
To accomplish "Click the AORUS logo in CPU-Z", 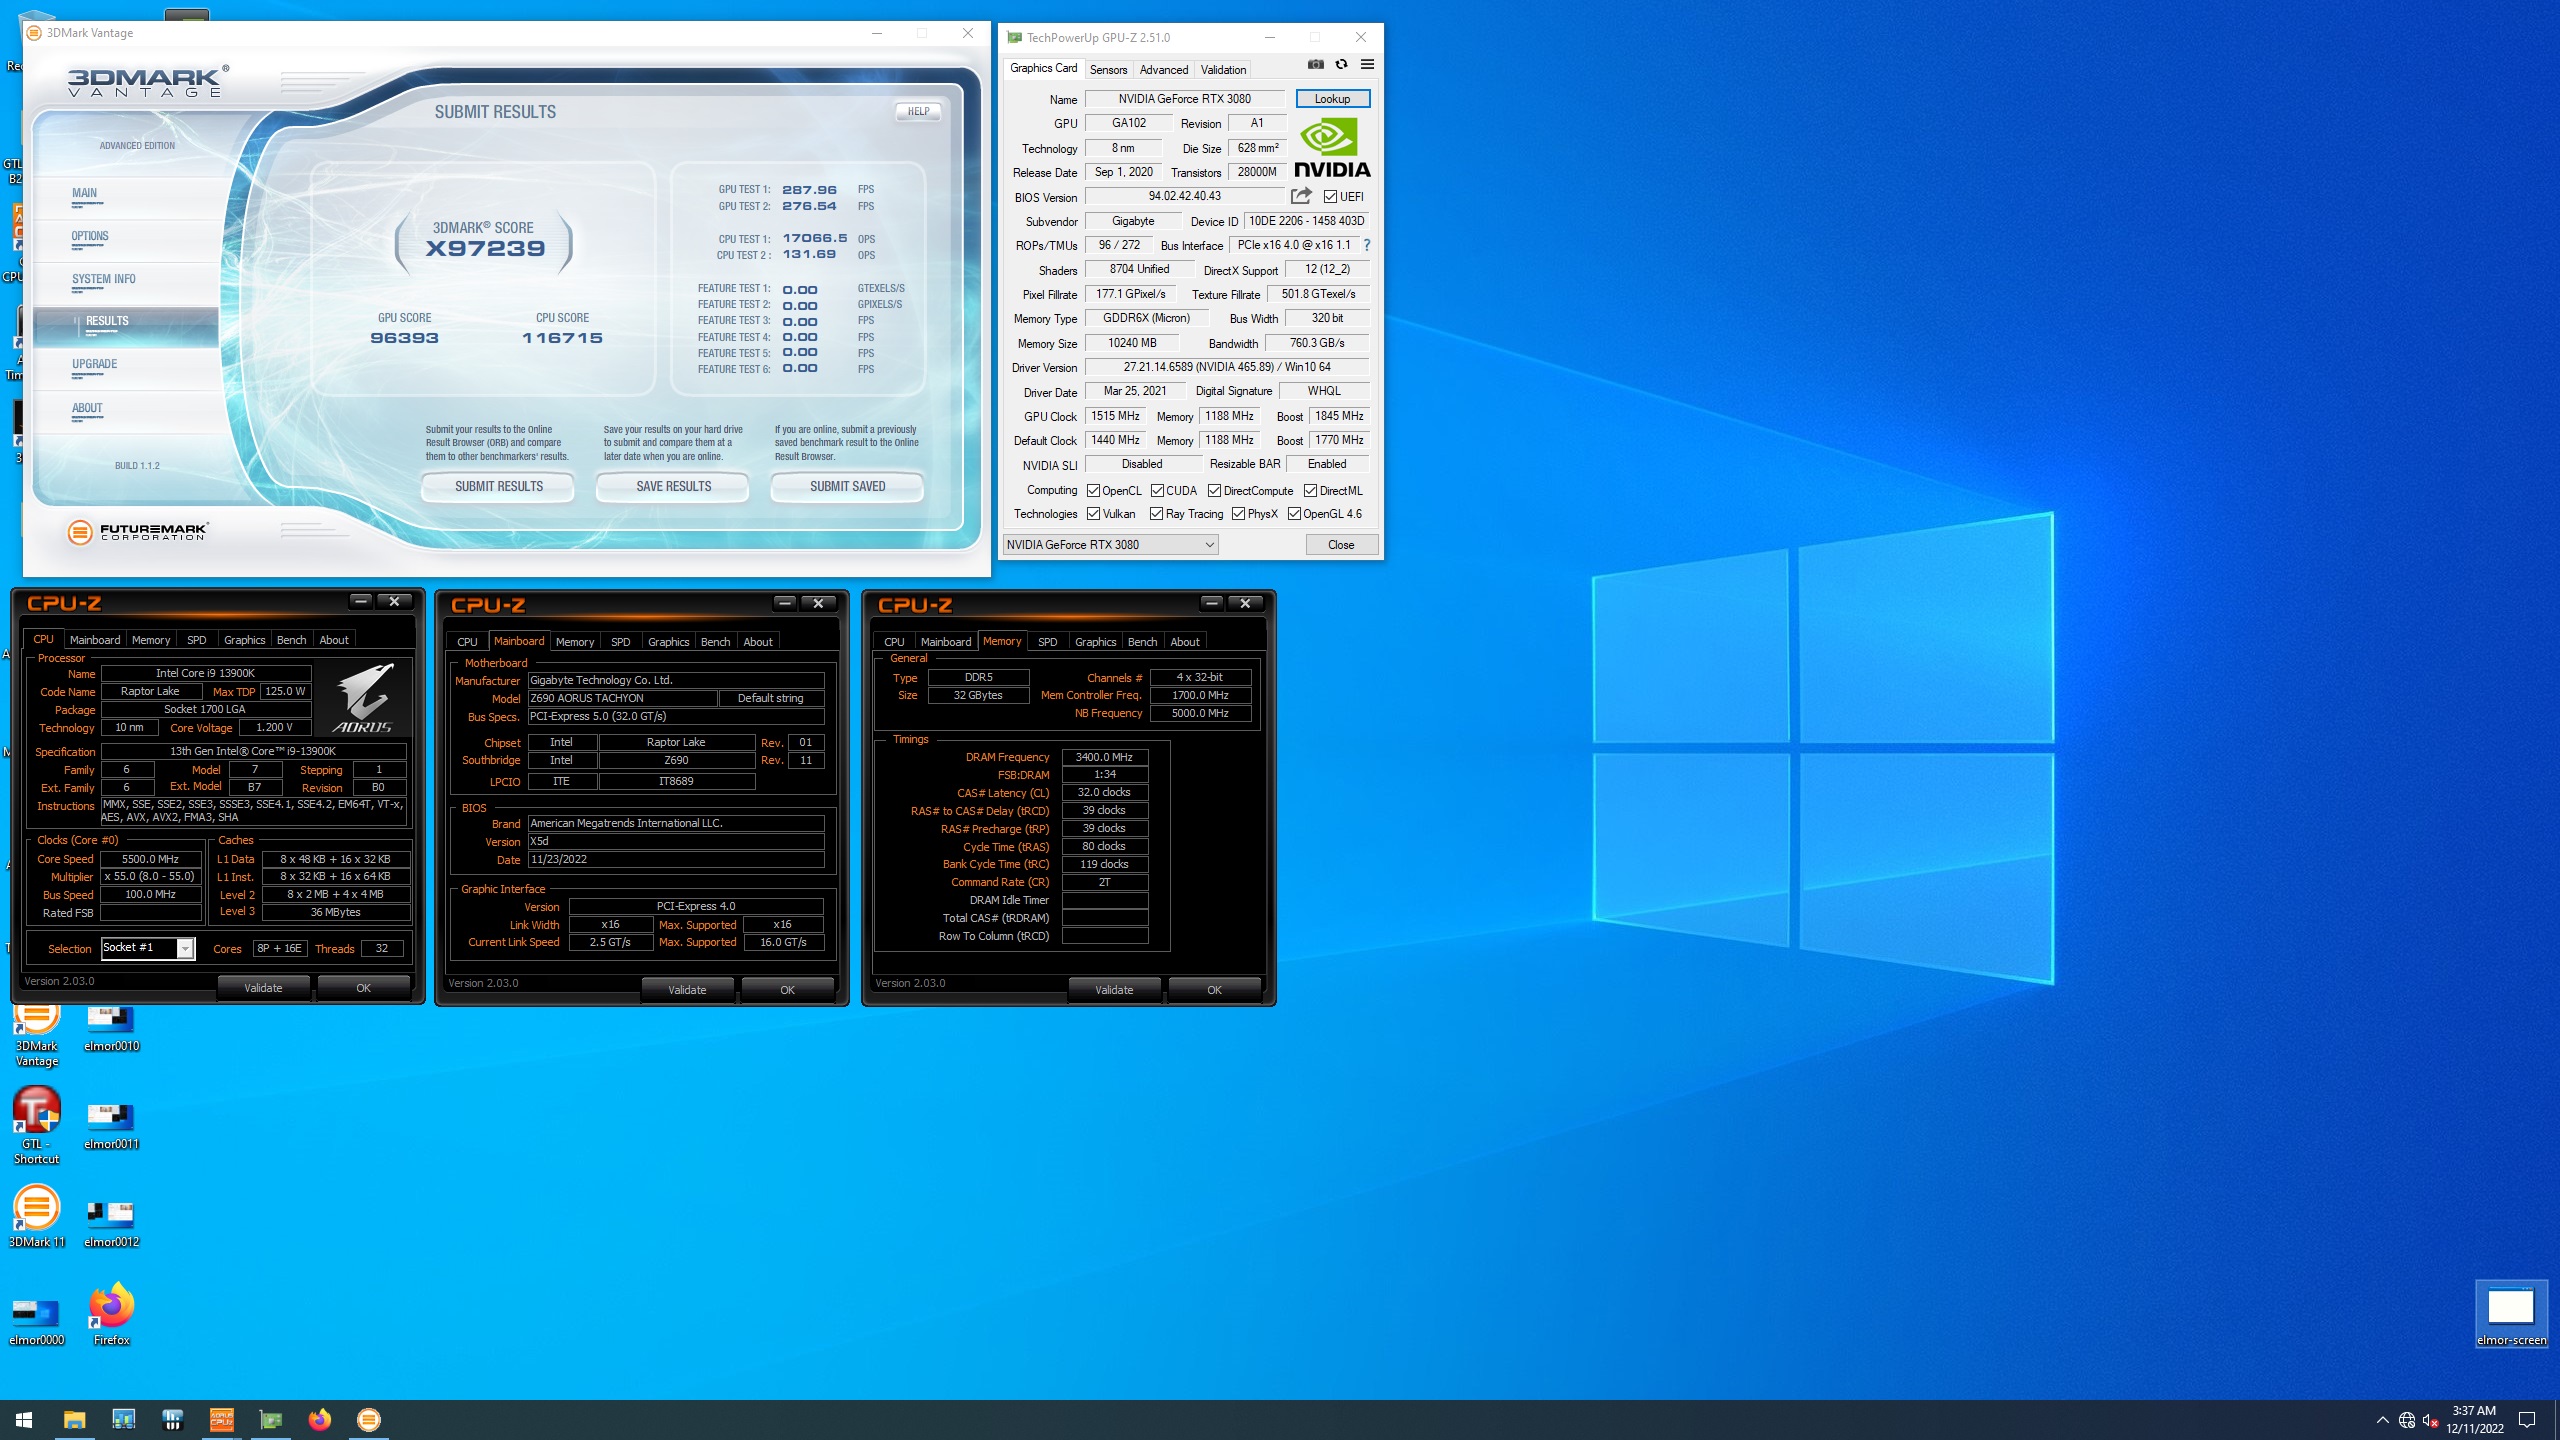I will pos(363,697).
